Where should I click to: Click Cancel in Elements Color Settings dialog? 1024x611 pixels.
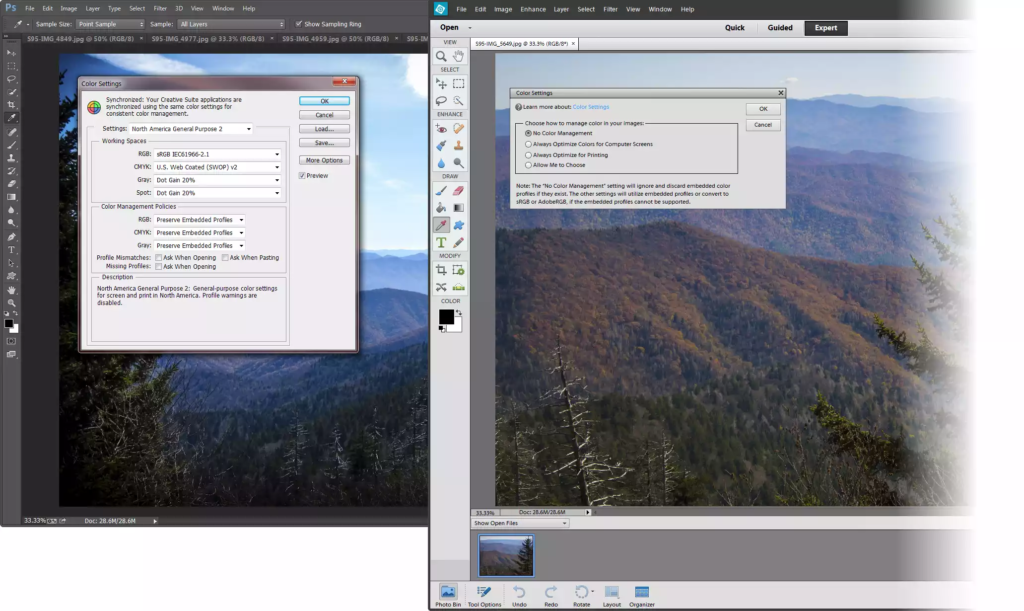pyautogui.click(x=763, y=125)
